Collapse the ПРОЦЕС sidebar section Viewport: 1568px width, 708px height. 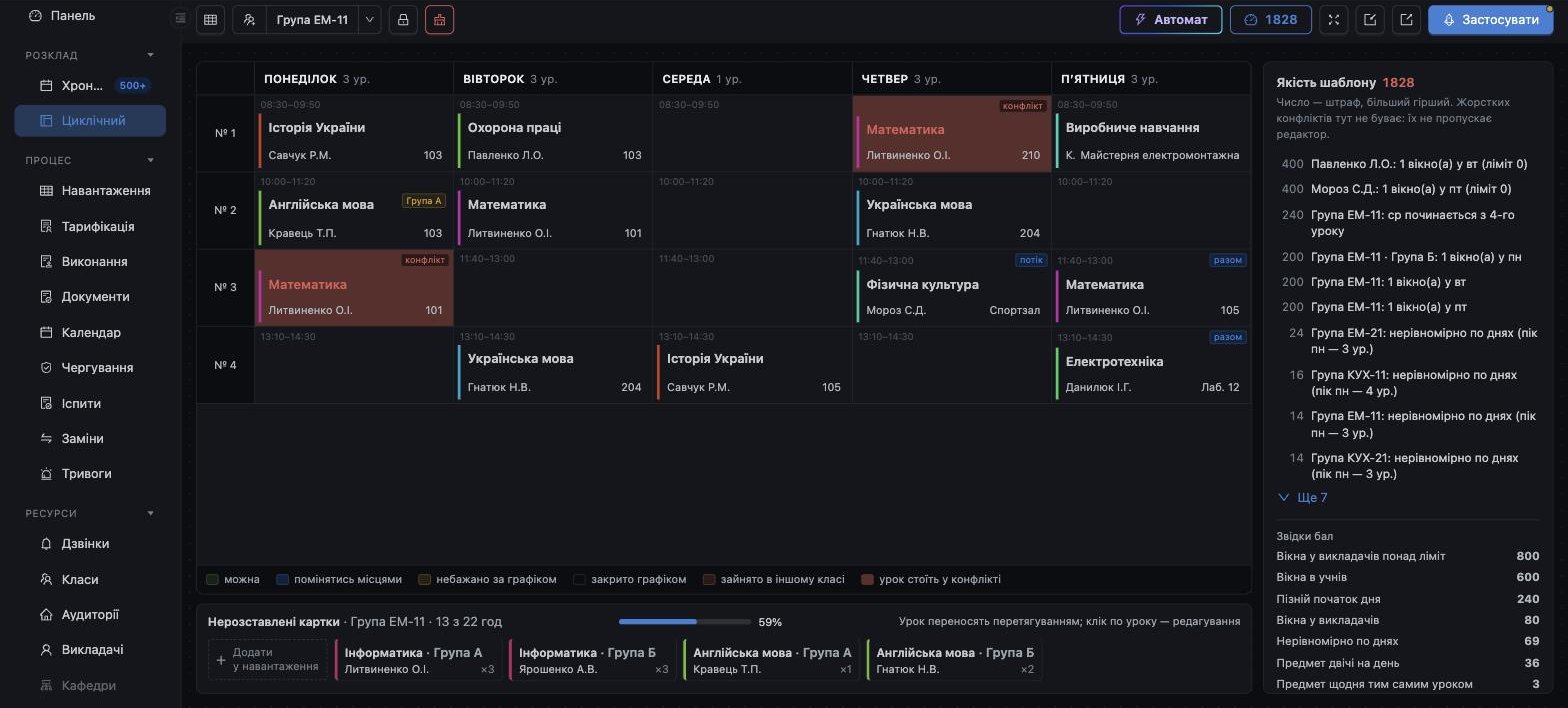coord(151,160)
